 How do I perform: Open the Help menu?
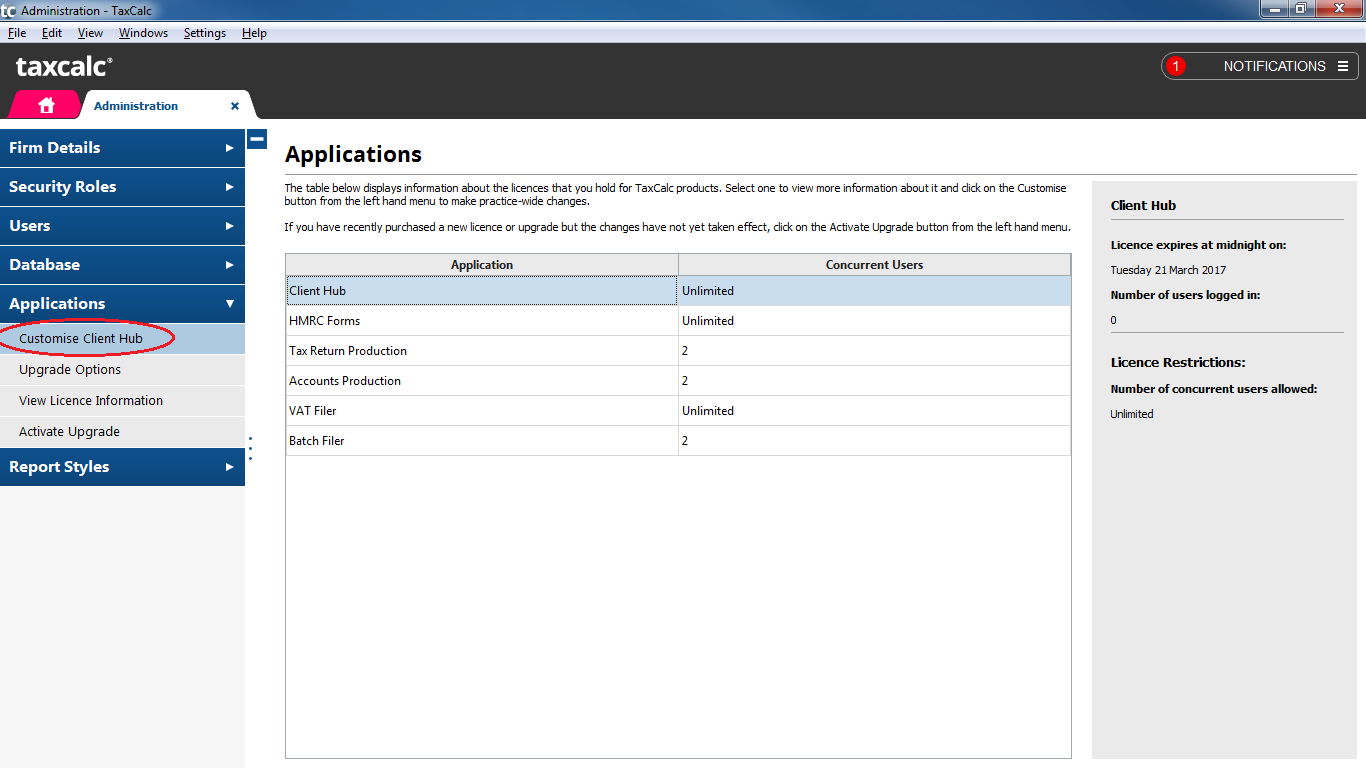click(254, 33)
